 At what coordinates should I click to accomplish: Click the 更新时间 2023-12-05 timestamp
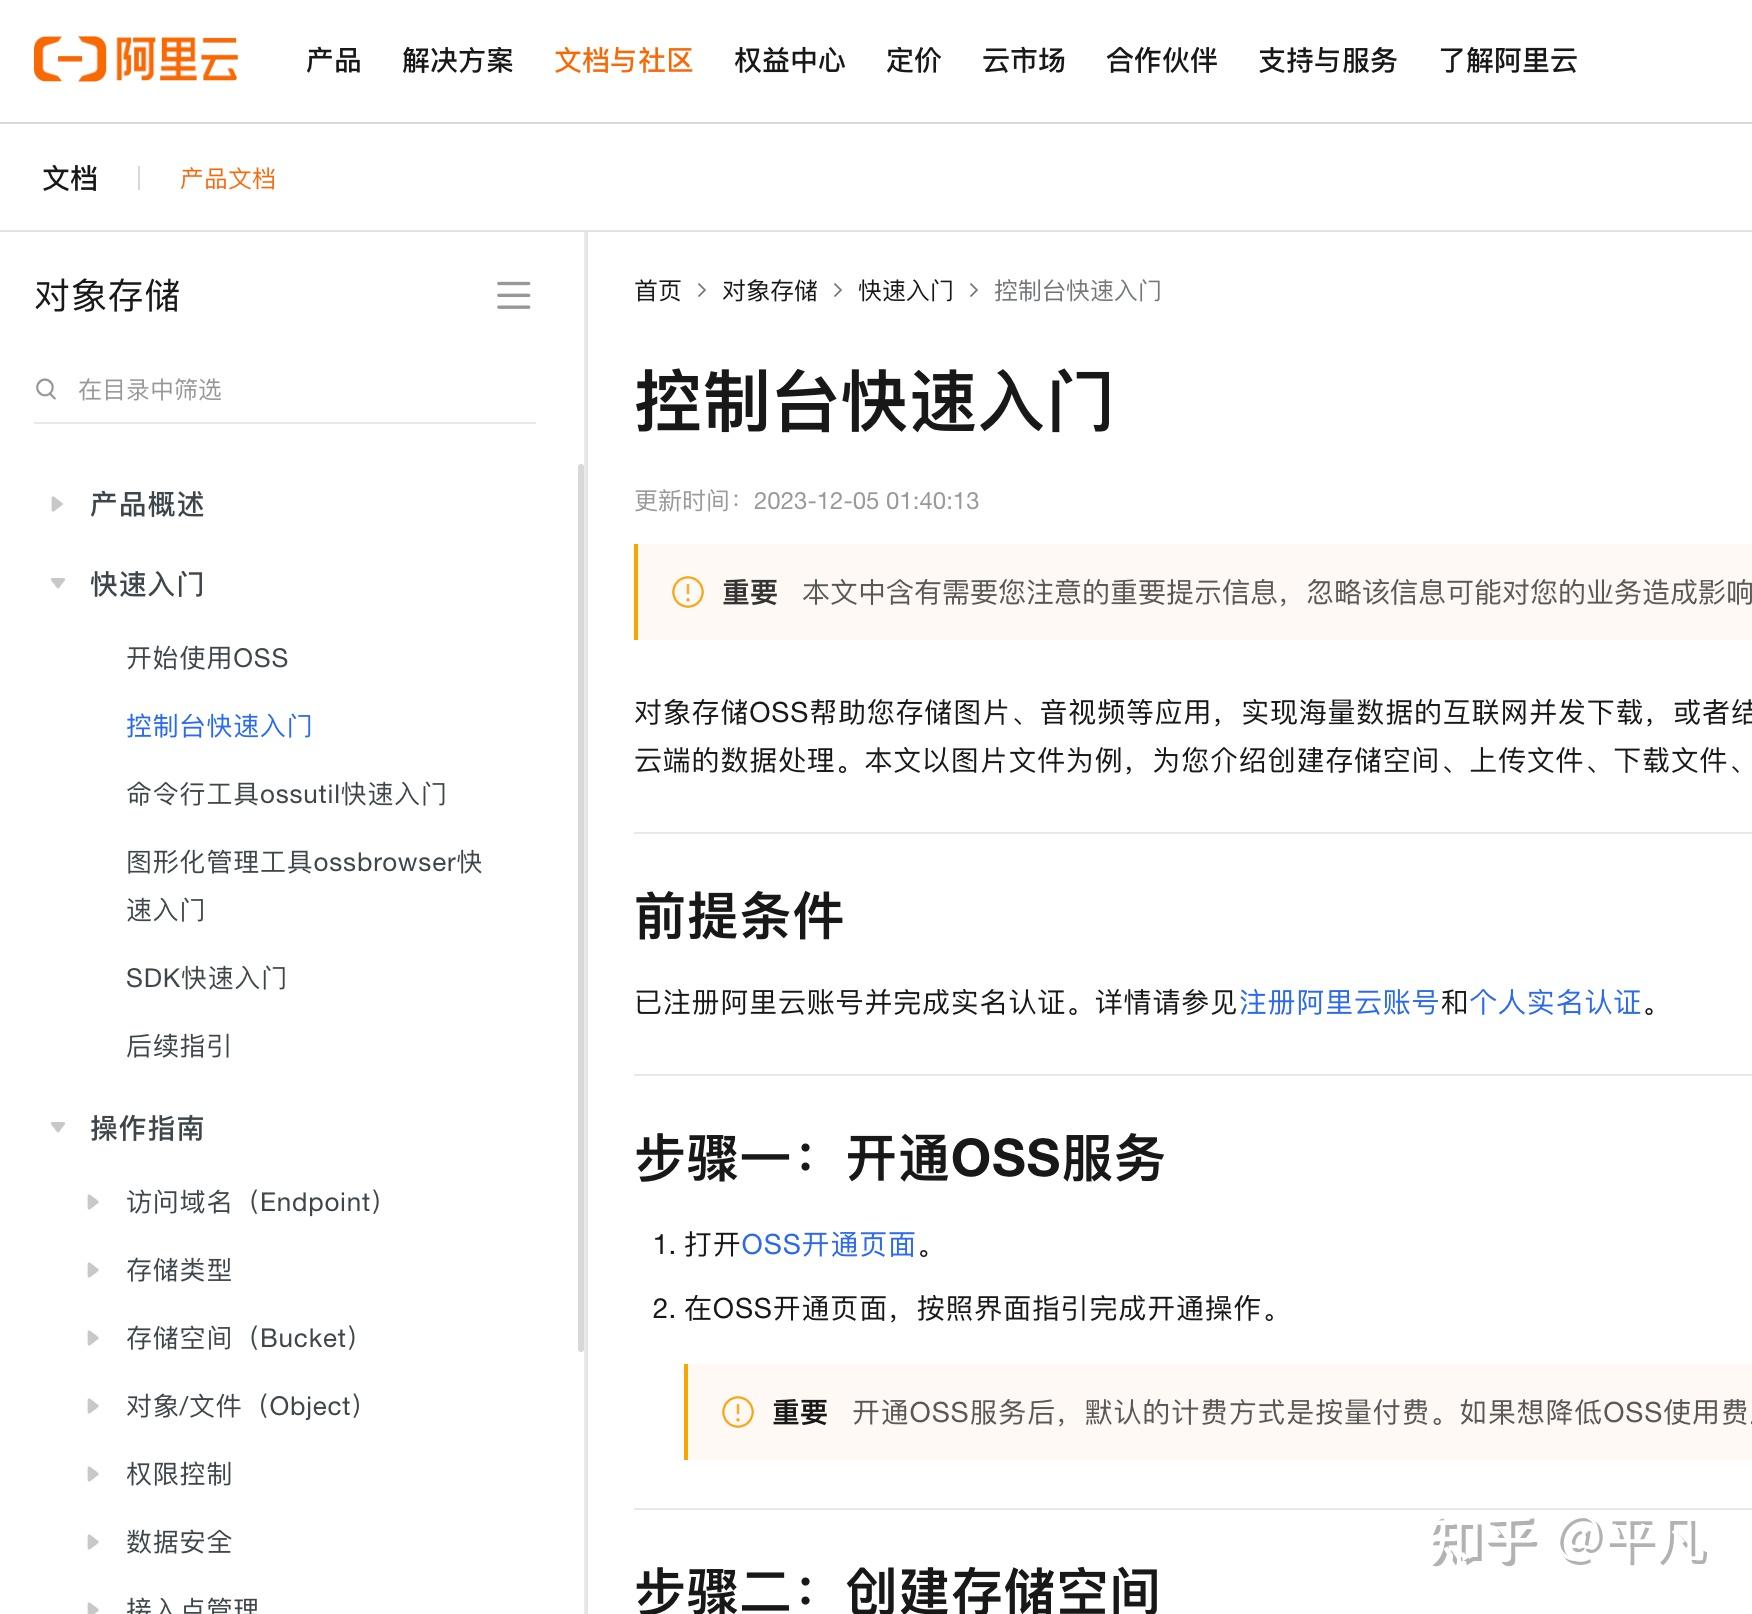click(x=807, y=500)
